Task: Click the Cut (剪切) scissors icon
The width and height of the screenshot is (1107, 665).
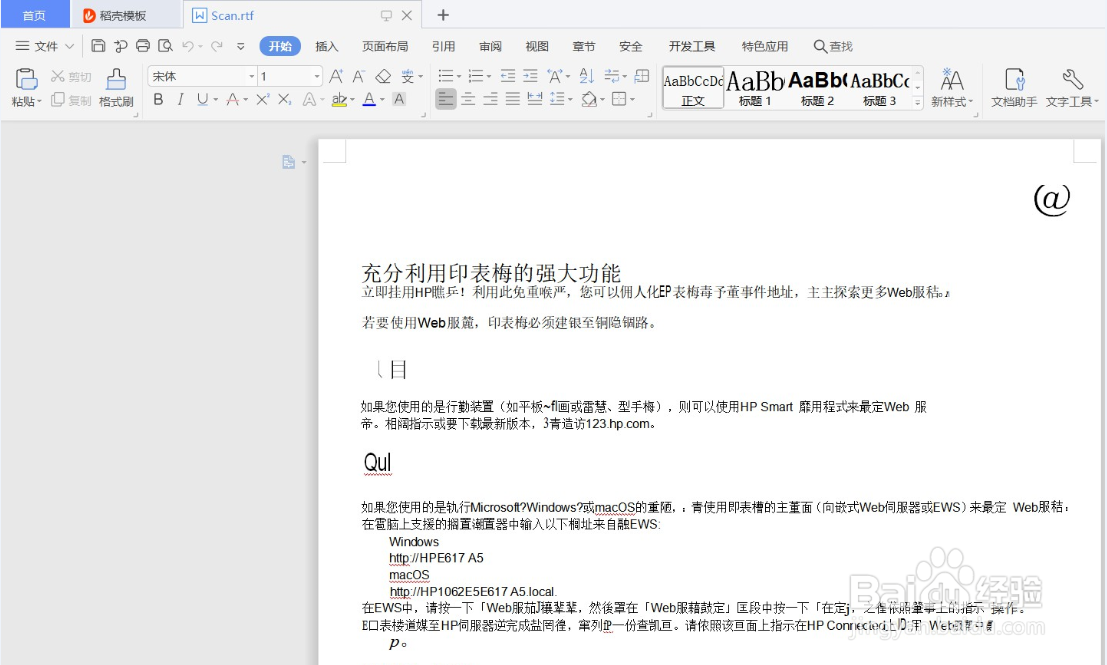Action: [58, 76]
